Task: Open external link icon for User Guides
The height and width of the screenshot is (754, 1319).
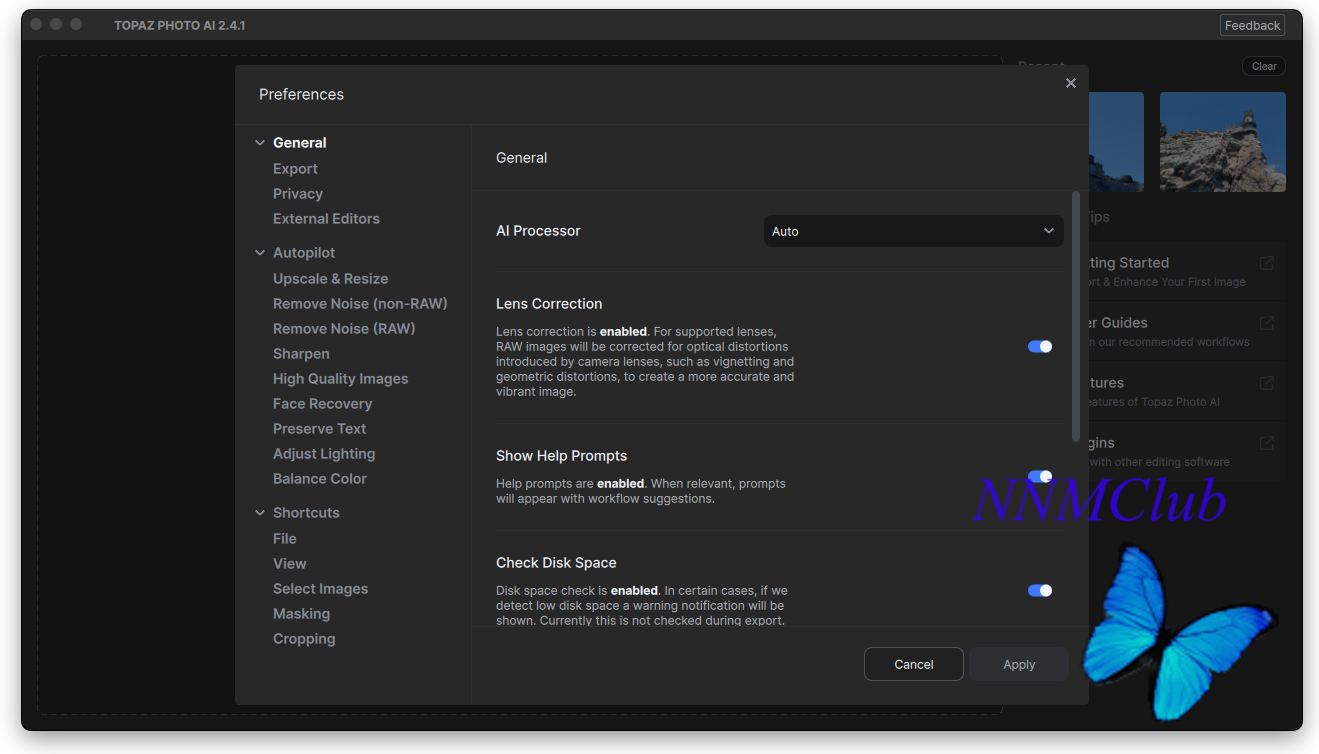Action: (x=1267, y=323)
